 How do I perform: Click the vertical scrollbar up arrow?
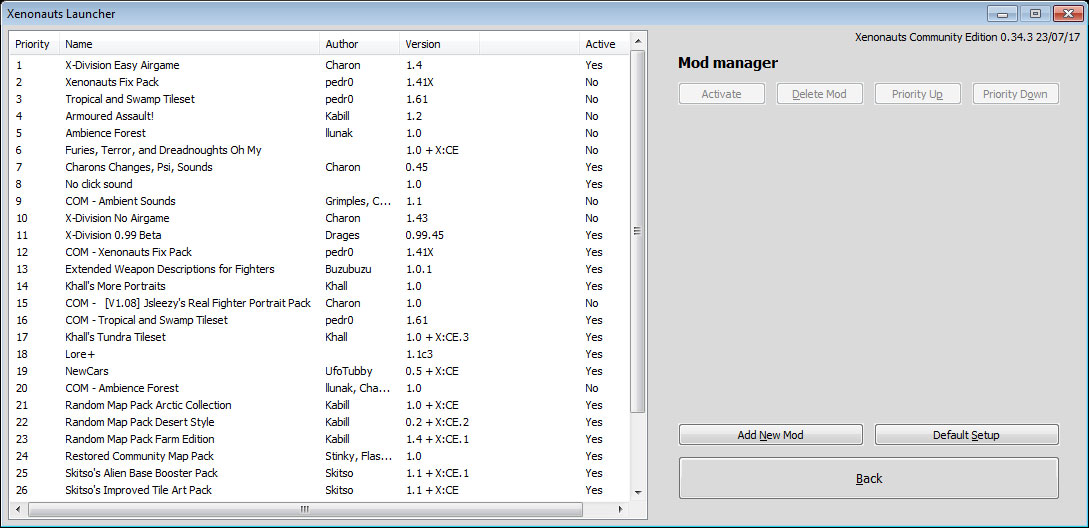(638, 41)
